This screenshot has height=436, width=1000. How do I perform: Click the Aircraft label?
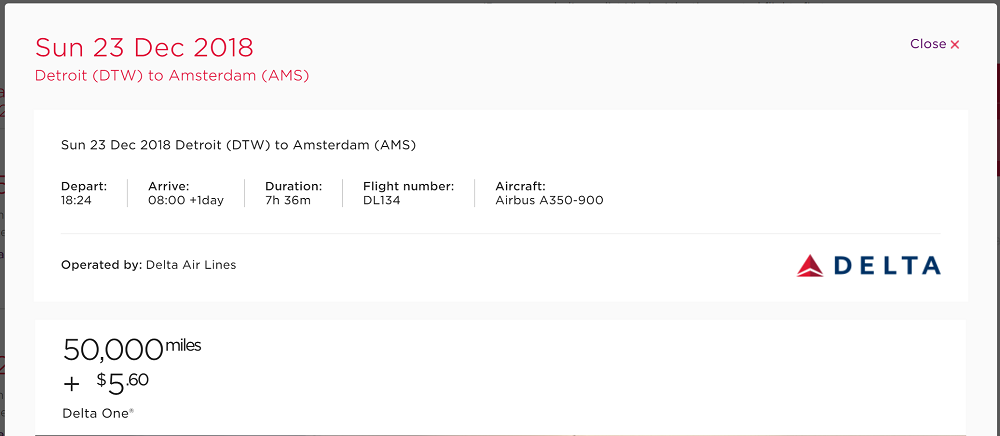coord(520,186)
